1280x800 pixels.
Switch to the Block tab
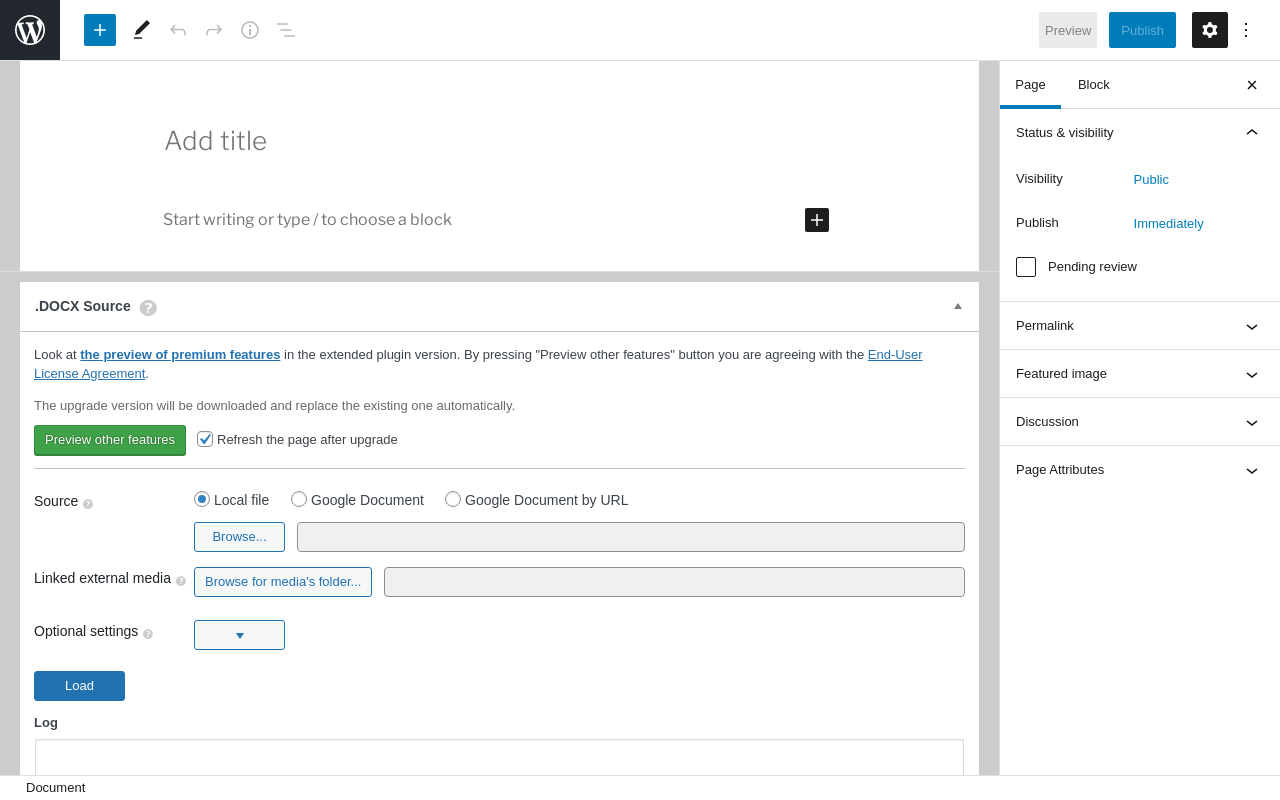point(1094,85)
